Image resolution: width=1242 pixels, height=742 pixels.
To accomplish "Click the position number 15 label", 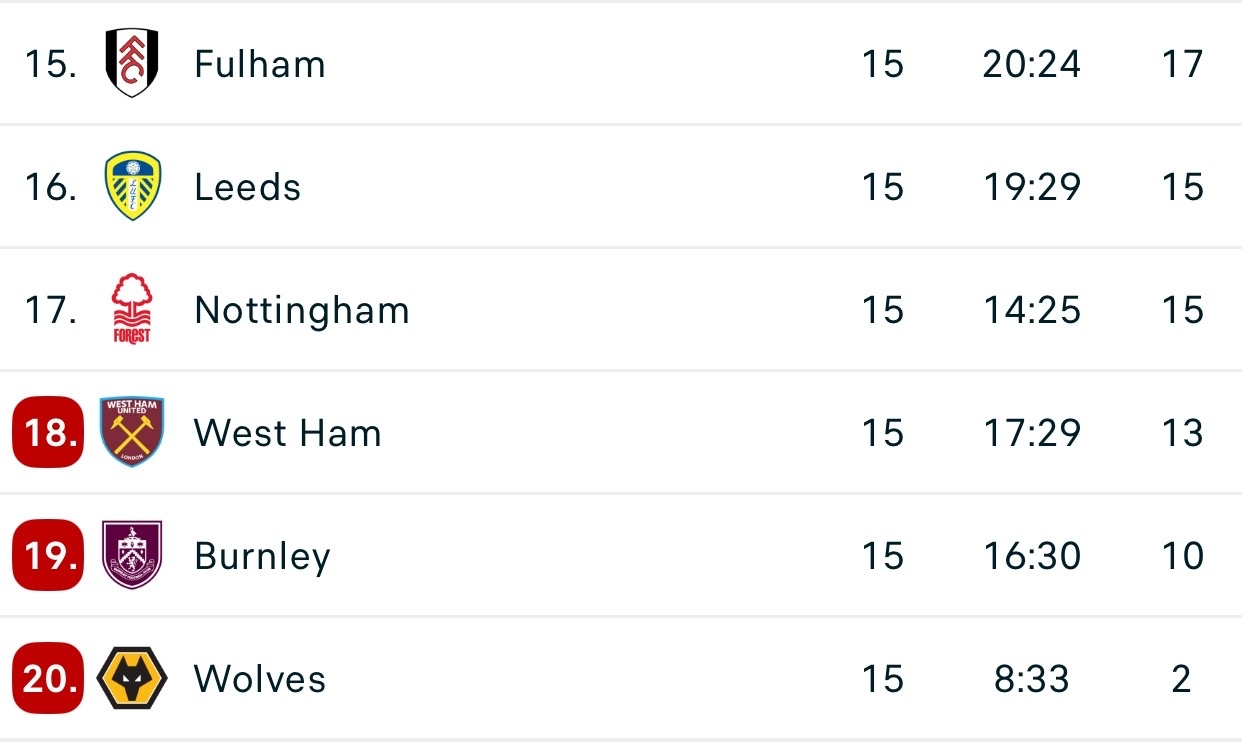I will coord(50,64).
